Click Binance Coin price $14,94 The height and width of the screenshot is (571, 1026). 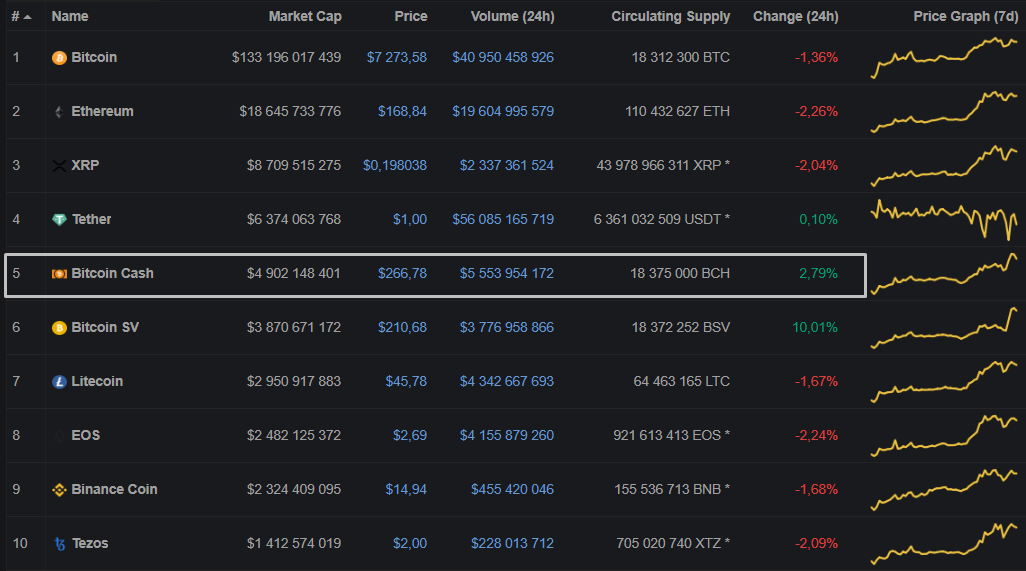coord(406,489)
